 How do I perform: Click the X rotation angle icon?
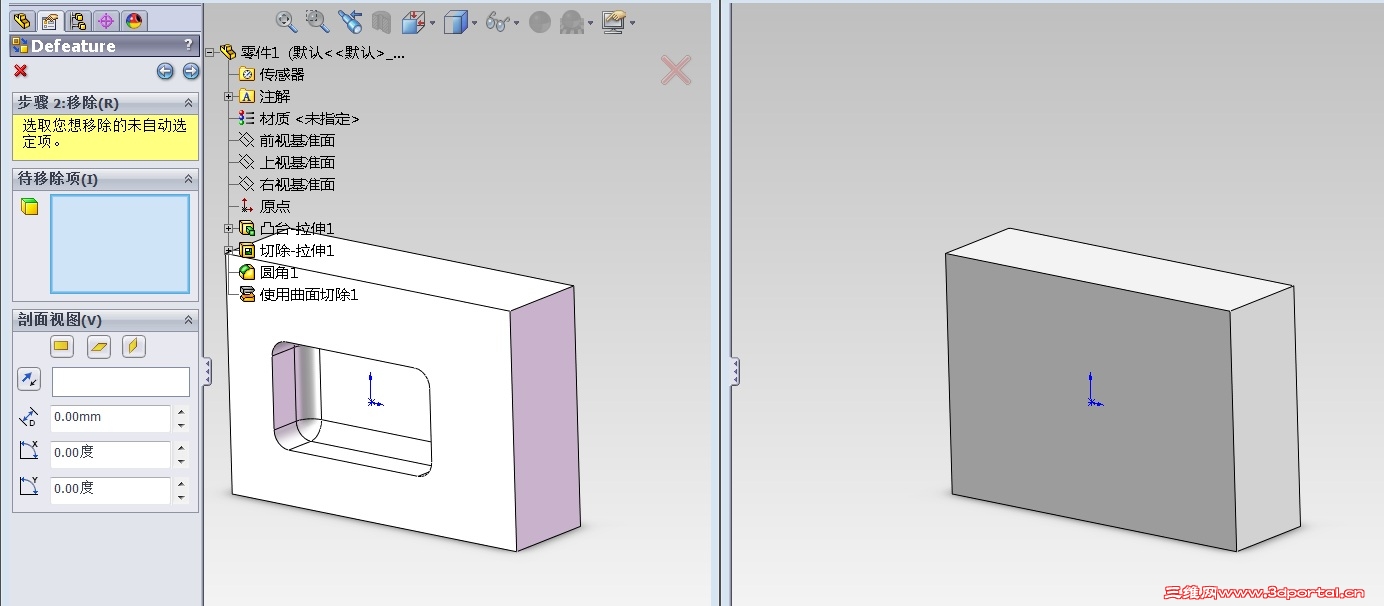pos(29,451)
